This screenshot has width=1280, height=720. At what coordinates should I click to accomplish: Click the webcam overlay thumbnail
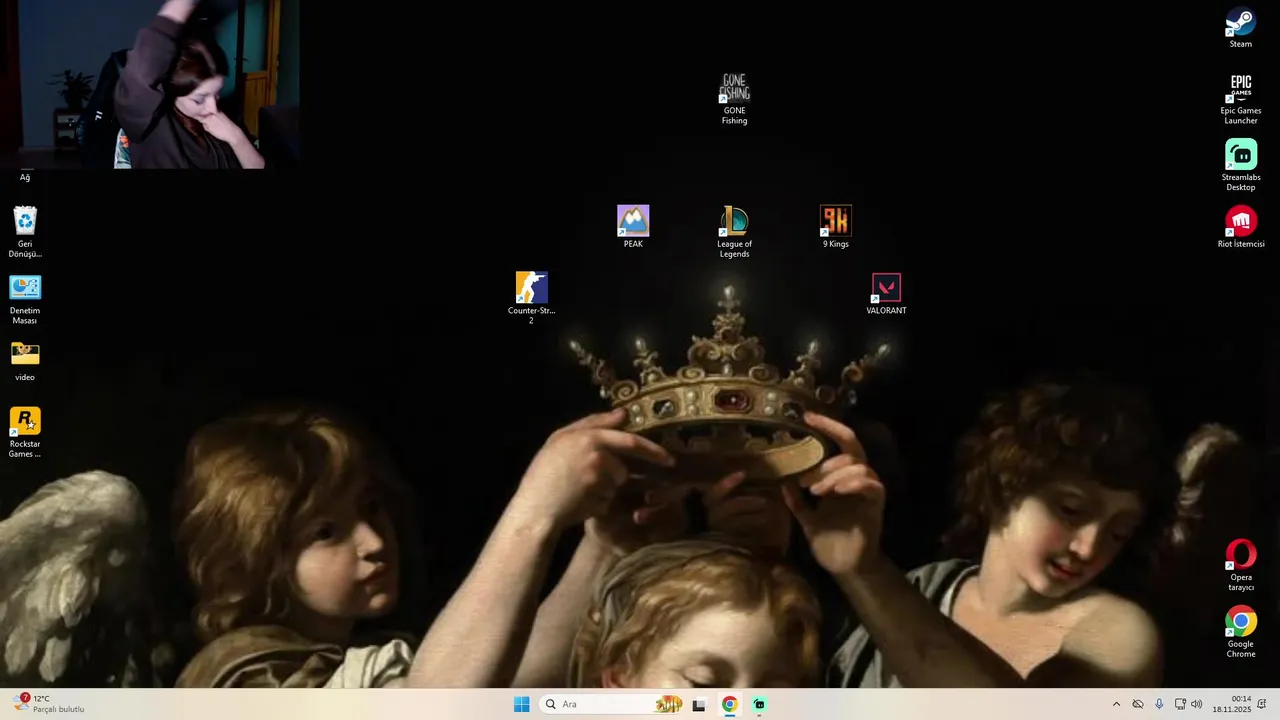[149, 84]
